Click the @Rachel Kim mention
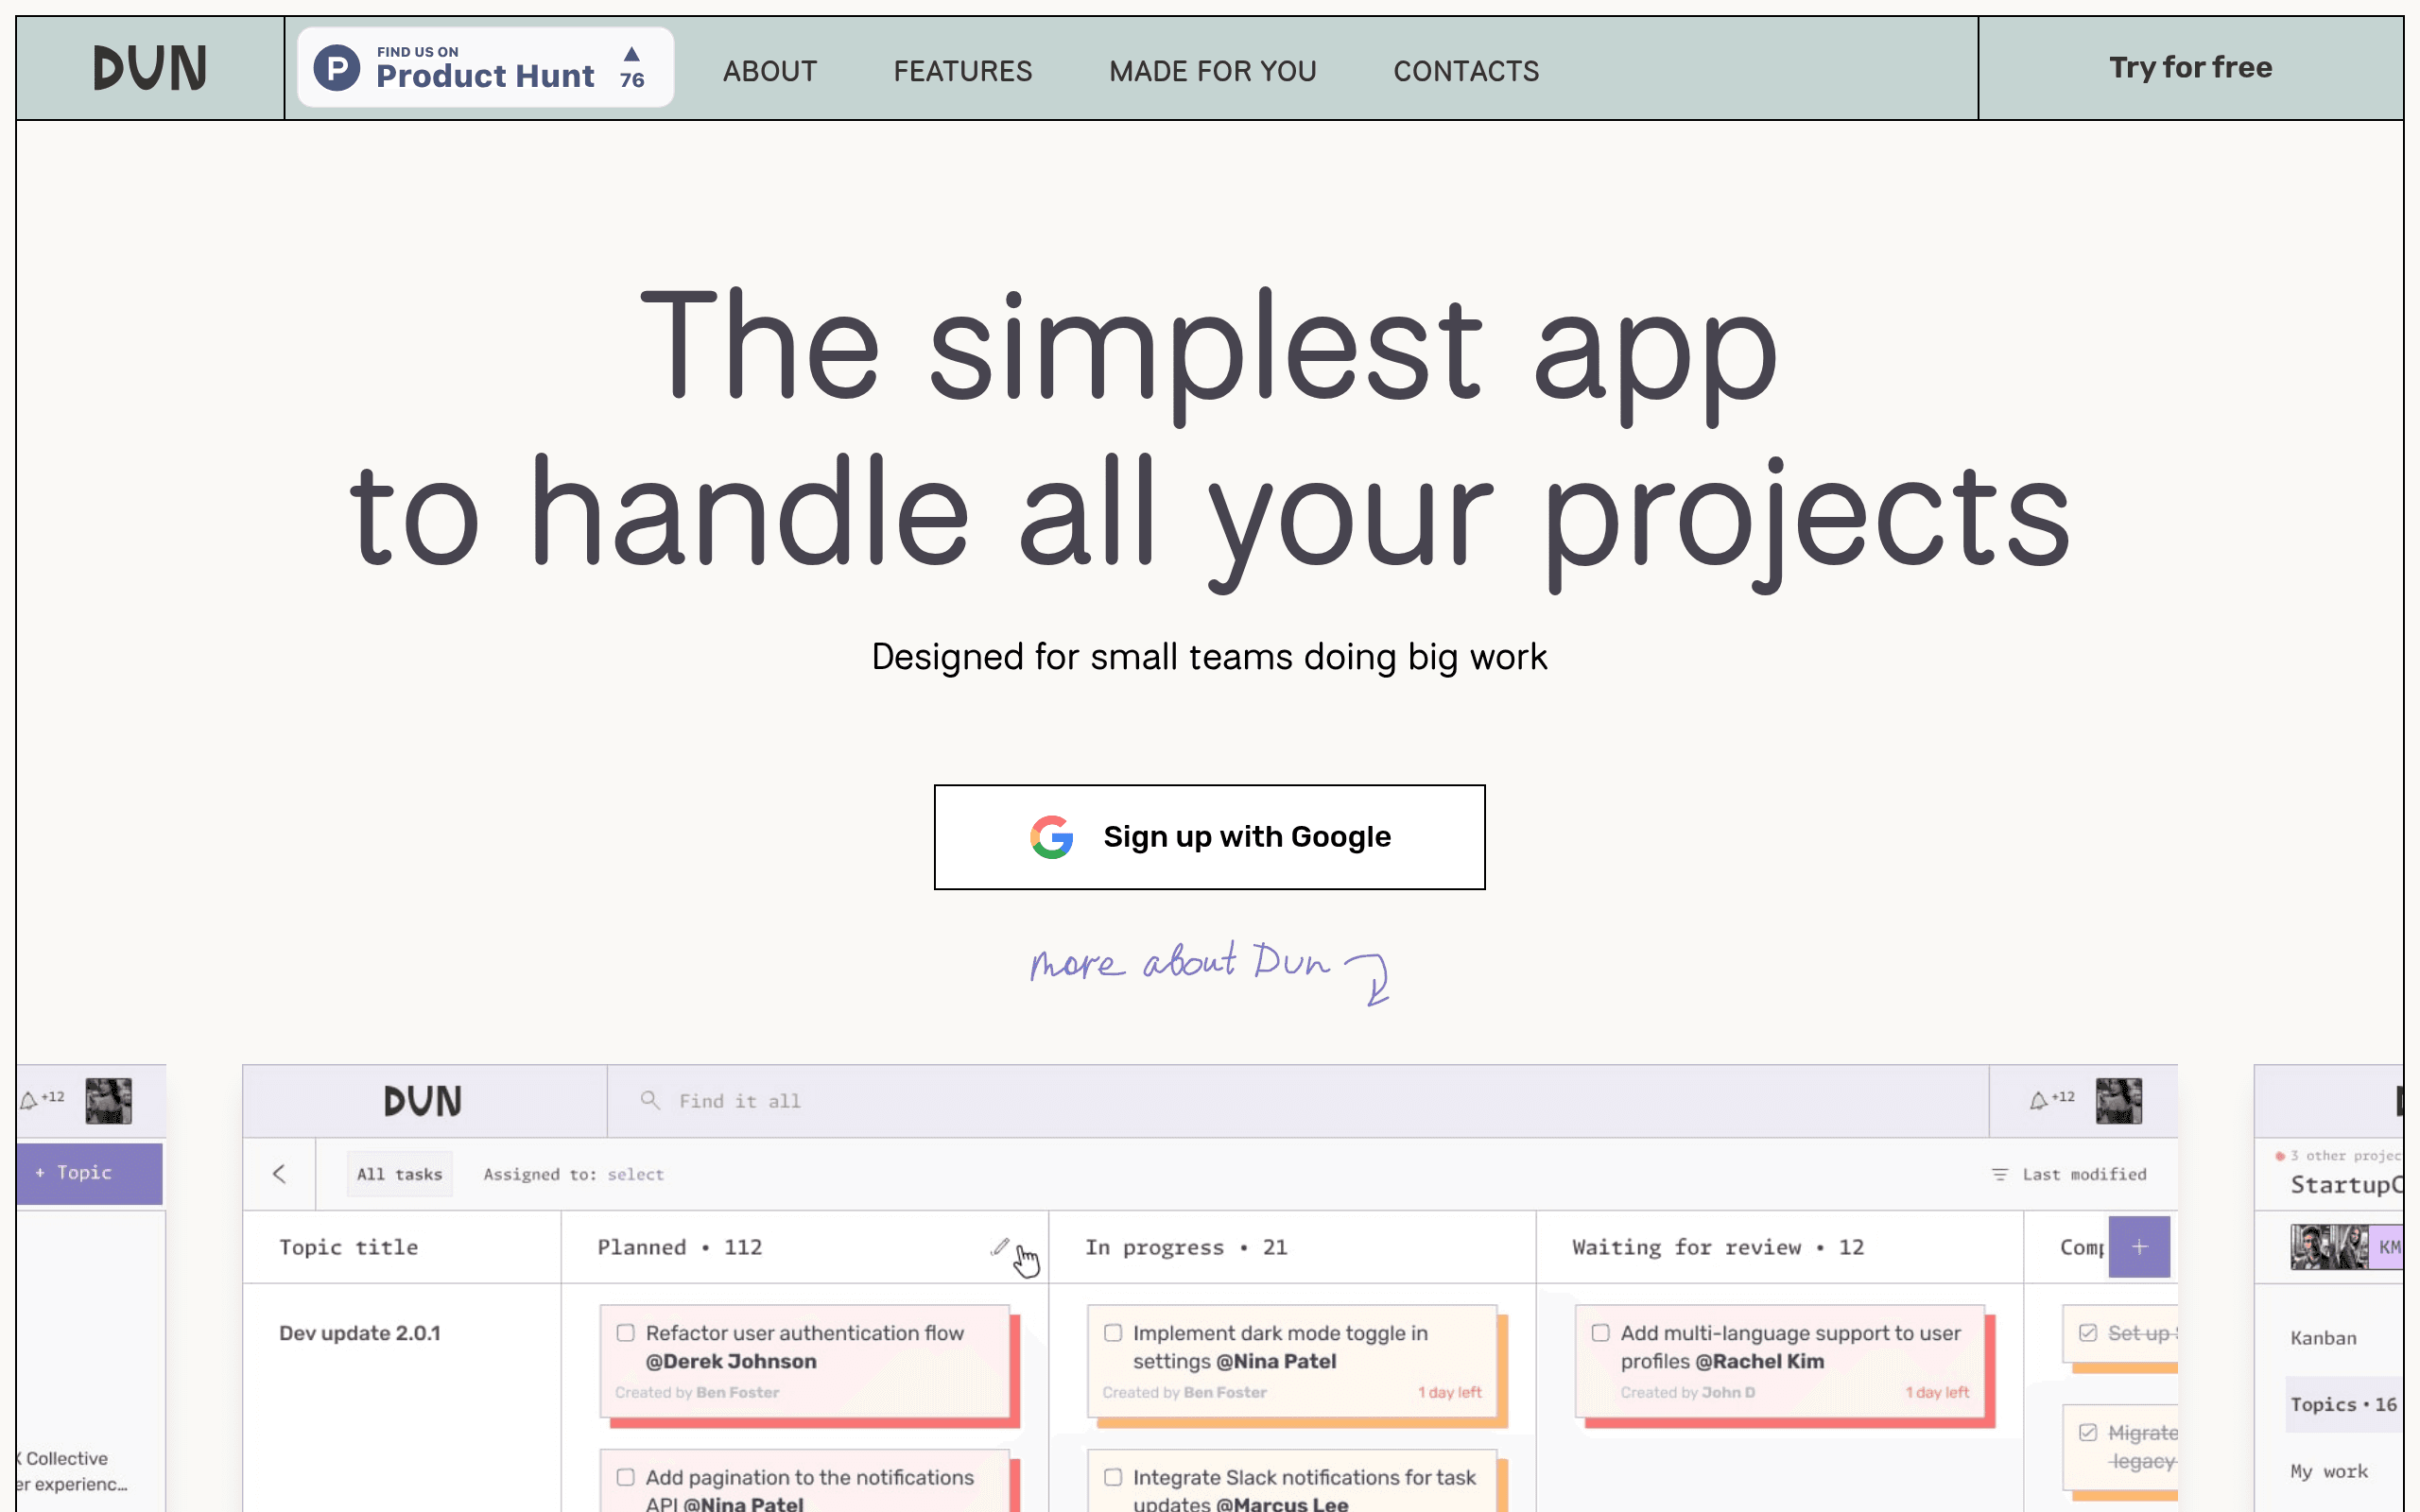The width and height of the screenshot is (2420, 1512). coord(1760,1361)
